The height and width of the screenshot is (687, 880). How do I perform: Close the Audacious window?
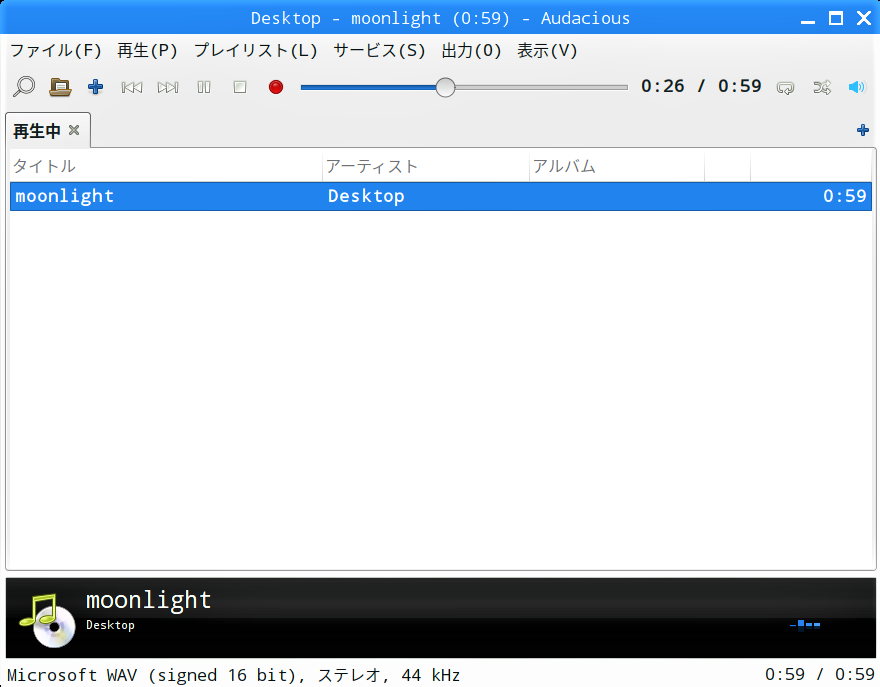[x=864, y=19]
